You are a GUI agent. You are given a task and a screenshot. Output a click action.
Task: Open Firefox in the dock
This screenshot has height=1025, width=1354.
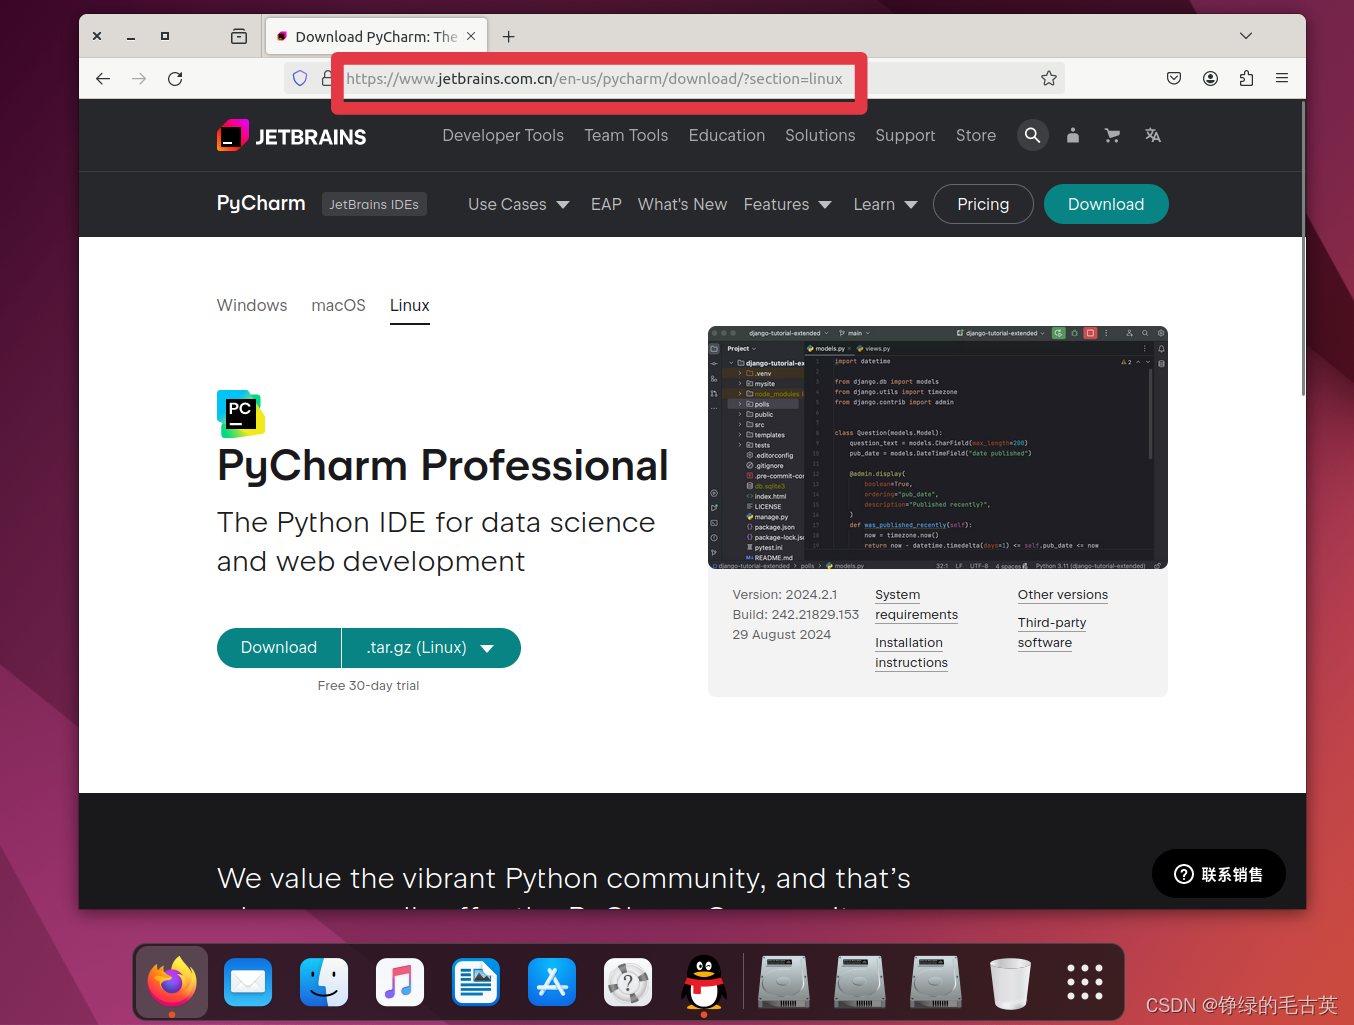(x=172, y=983)
